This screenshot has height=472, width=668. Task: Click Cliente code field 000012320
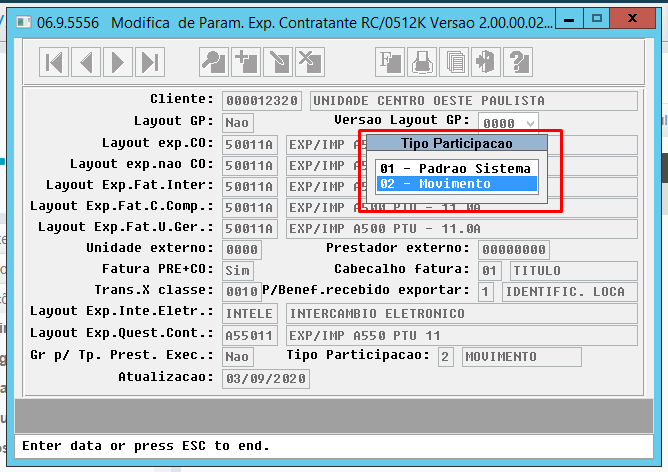(262, 101)
